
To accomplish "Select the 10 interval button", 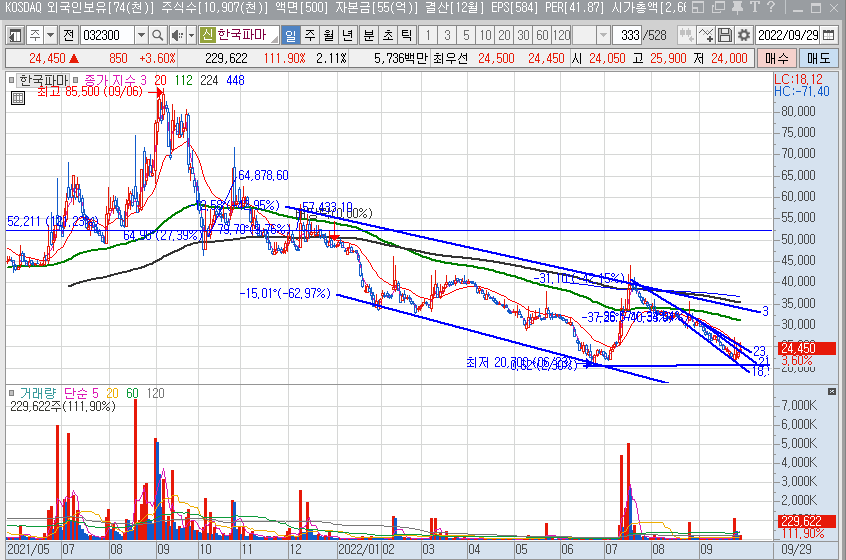I will click(x=486, y=36).
